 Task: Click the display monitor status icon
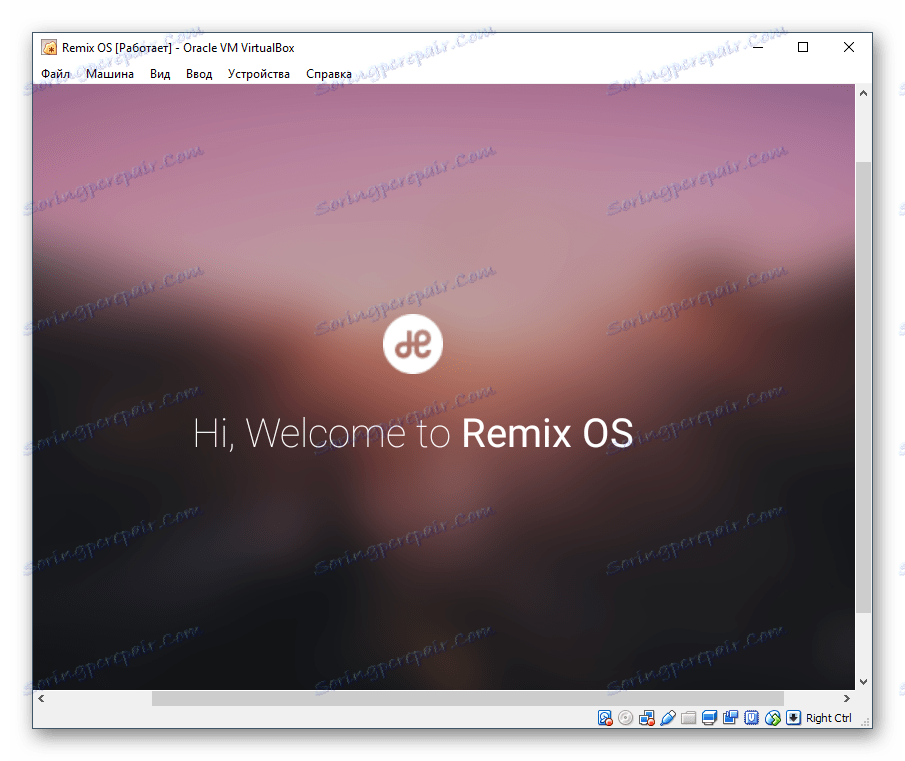[709, 718]
